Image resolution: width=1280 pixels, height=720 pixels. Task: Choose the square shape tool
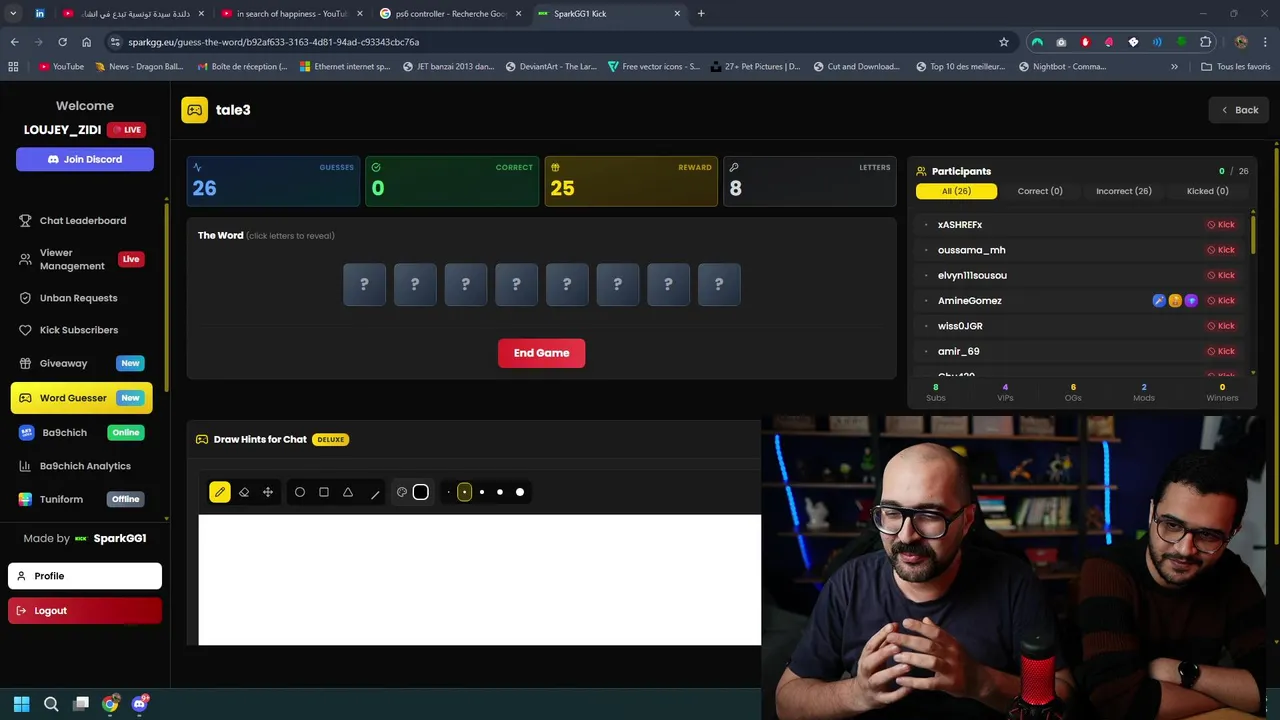[324, 492]
